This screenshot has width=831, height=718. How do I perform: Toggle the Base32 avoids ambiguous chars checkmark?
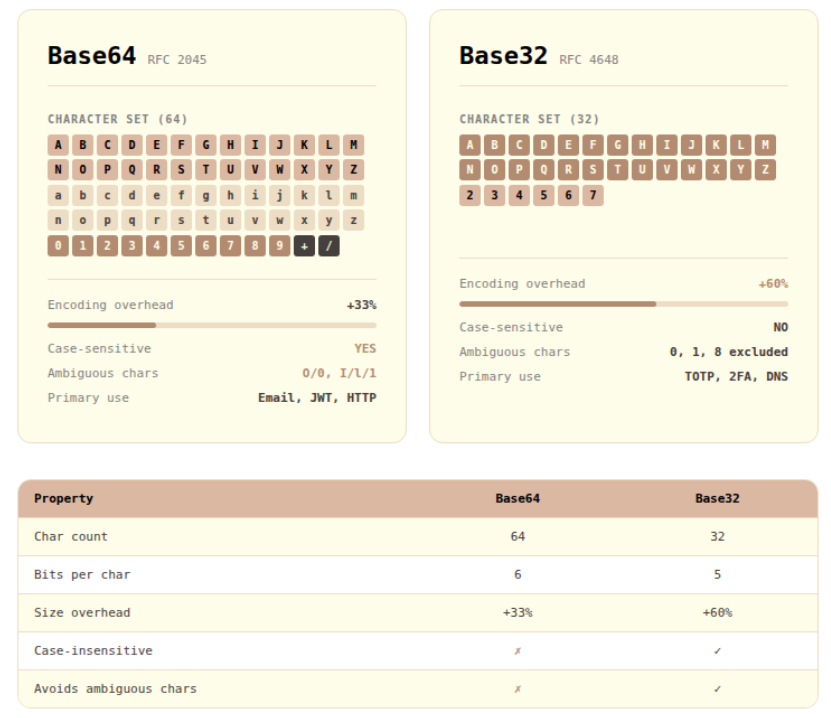tap(717, 688)
